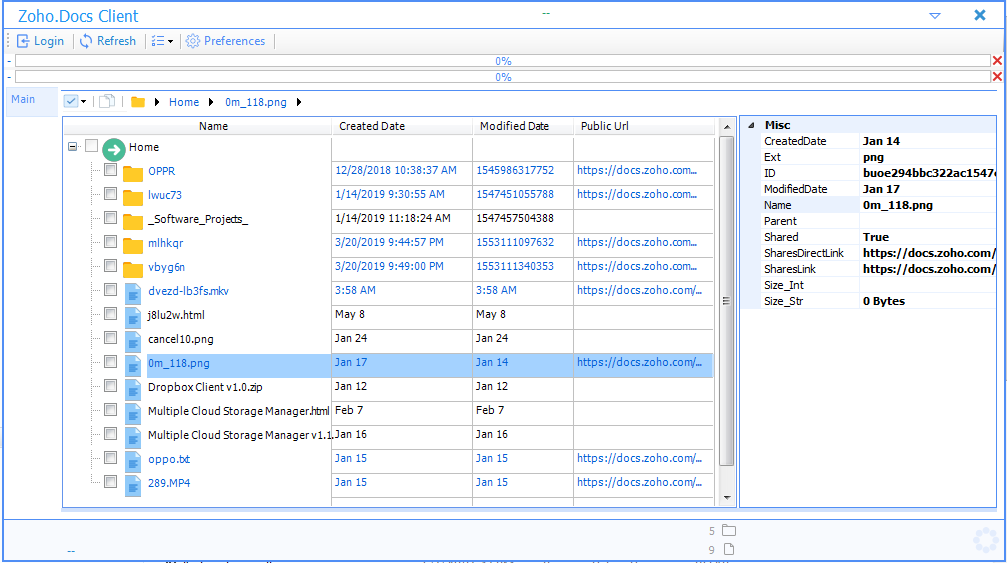This screenshot has height=563, width=1007.
Task: Click the vbyg6n folder icon
Action: tap(133, 269)
